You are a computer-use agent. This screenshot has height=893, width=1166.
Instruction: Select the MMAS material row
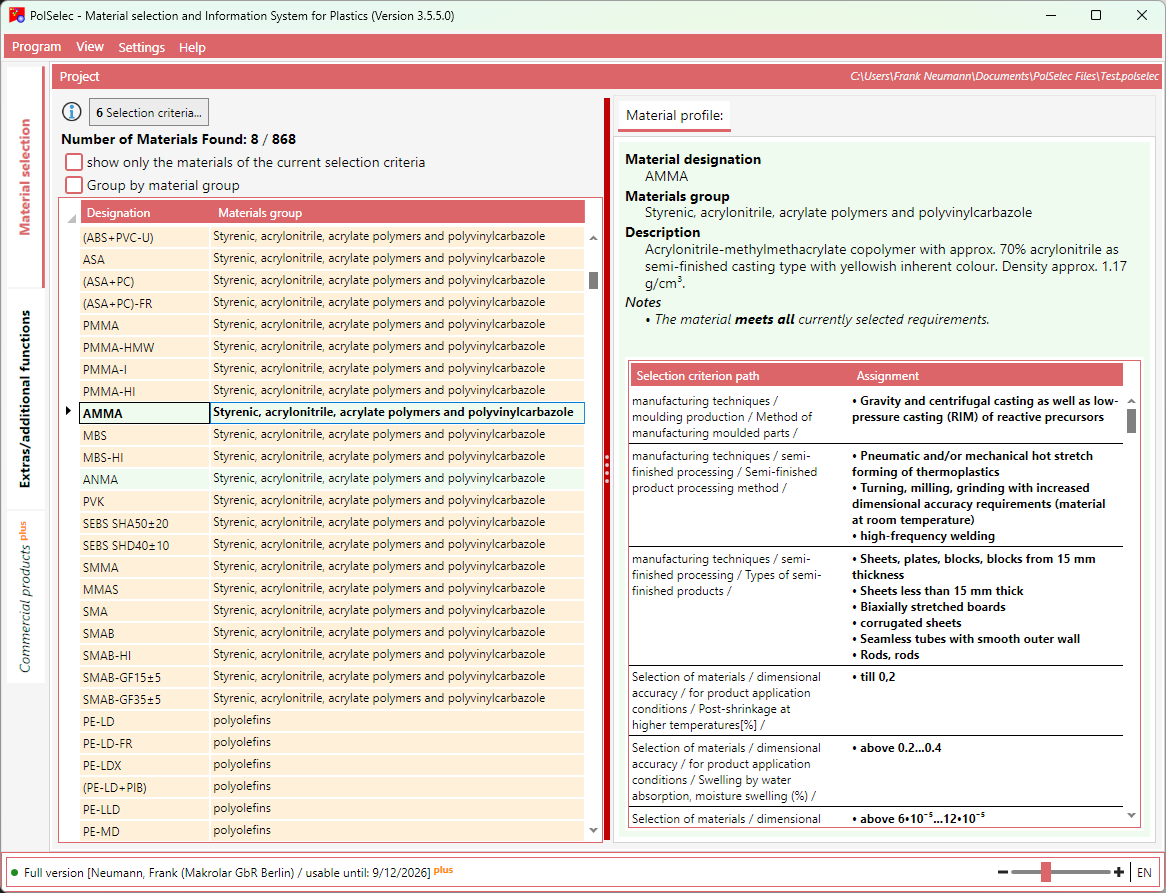(x=332, y=589)
